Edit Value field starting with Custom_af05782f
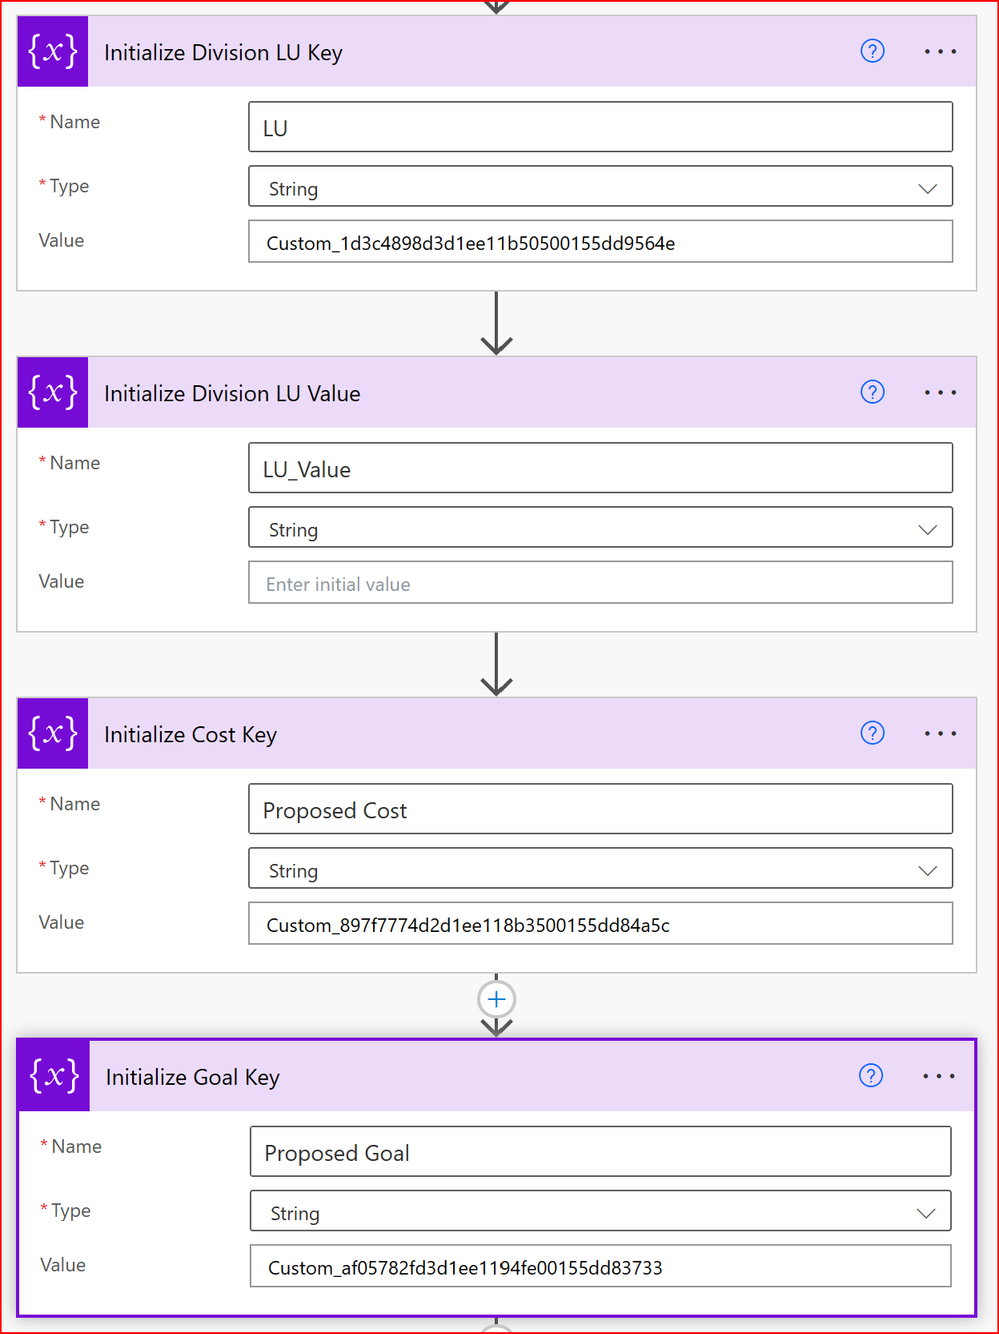 (x=600, y=1266)
